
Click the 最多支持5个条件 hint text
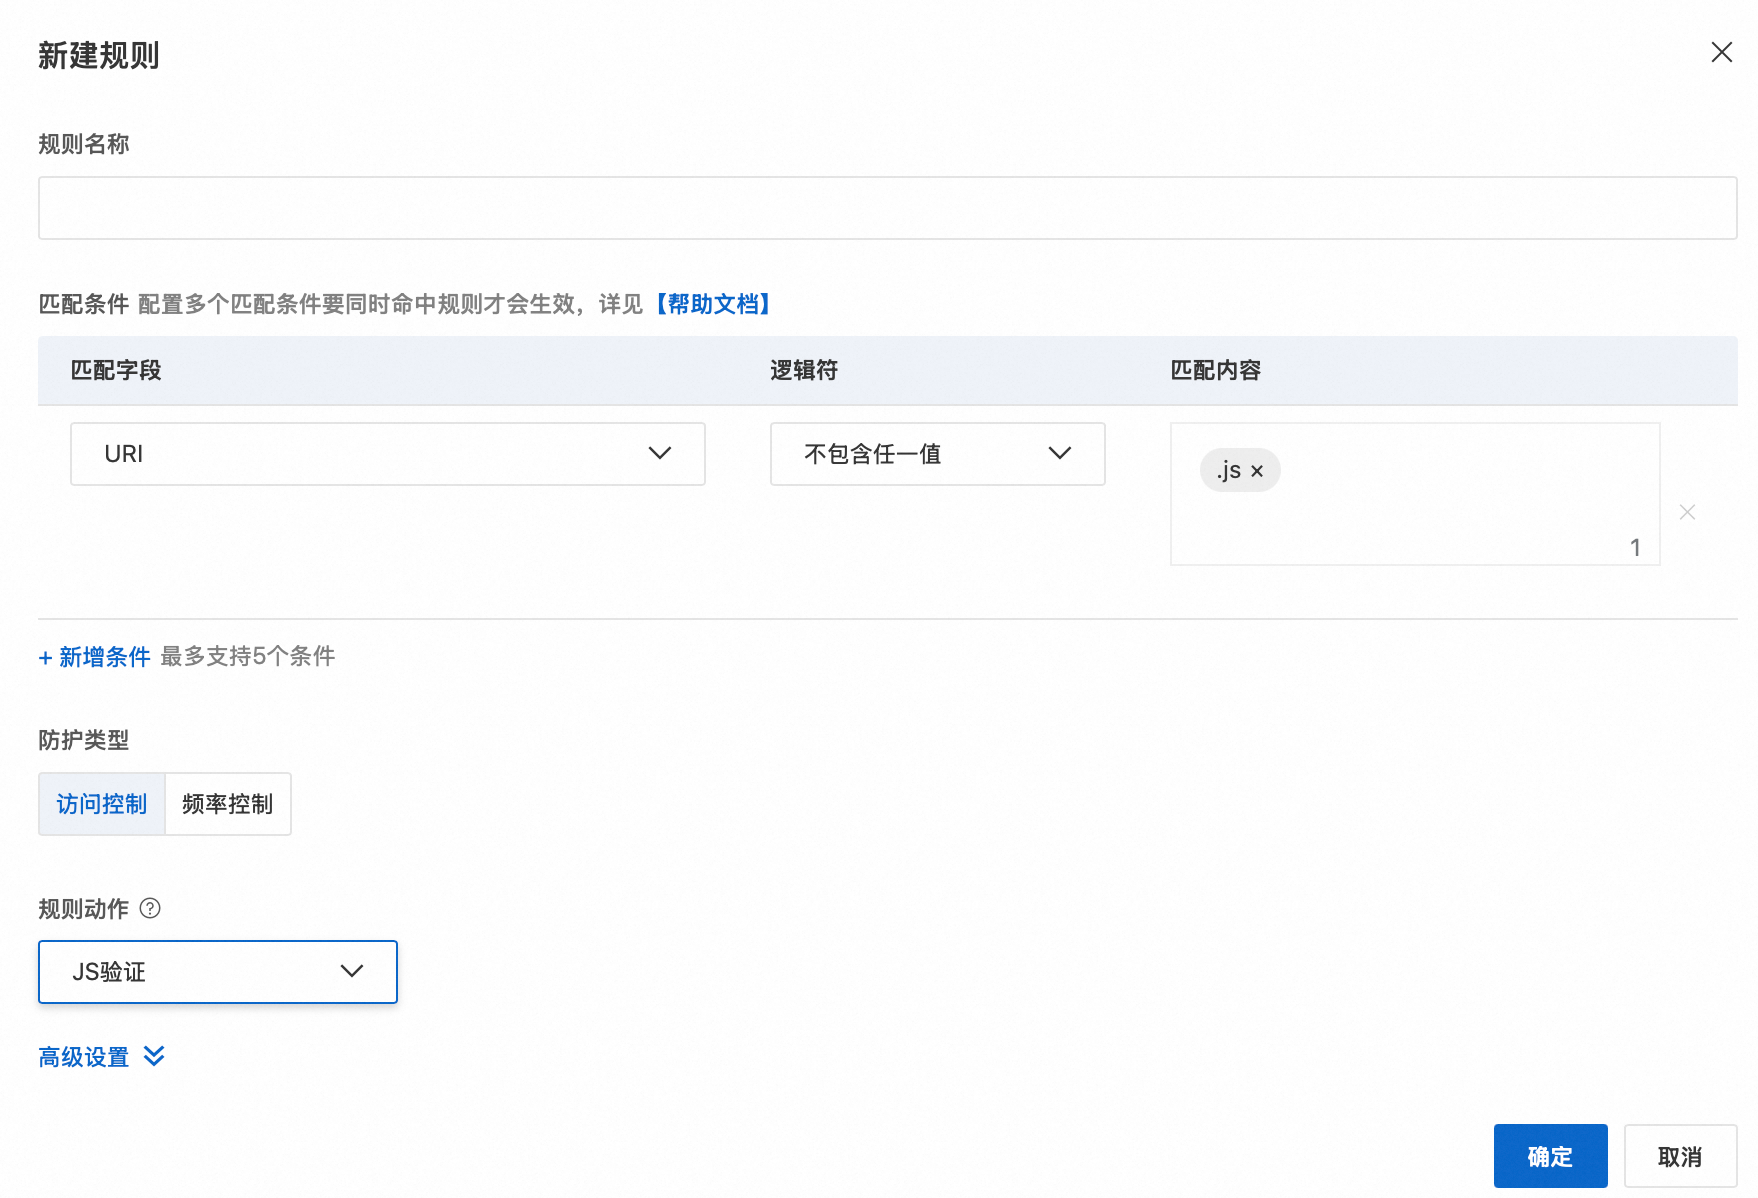[x=248, y=656]
